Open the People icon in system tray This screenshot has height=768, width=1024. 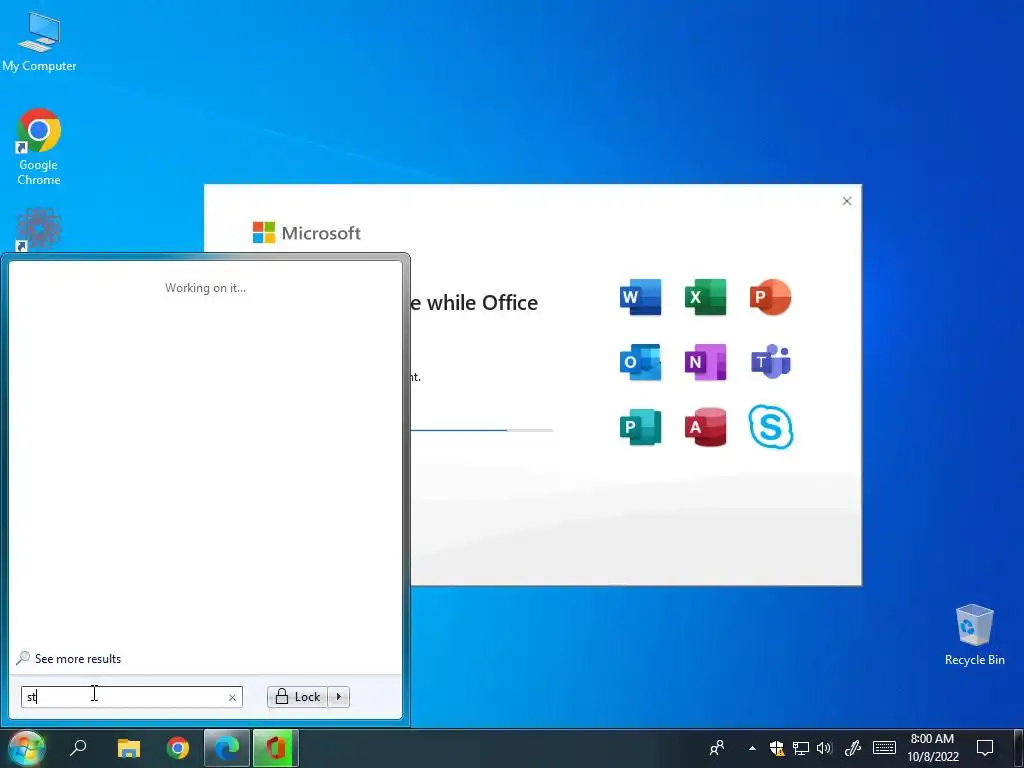717,748
